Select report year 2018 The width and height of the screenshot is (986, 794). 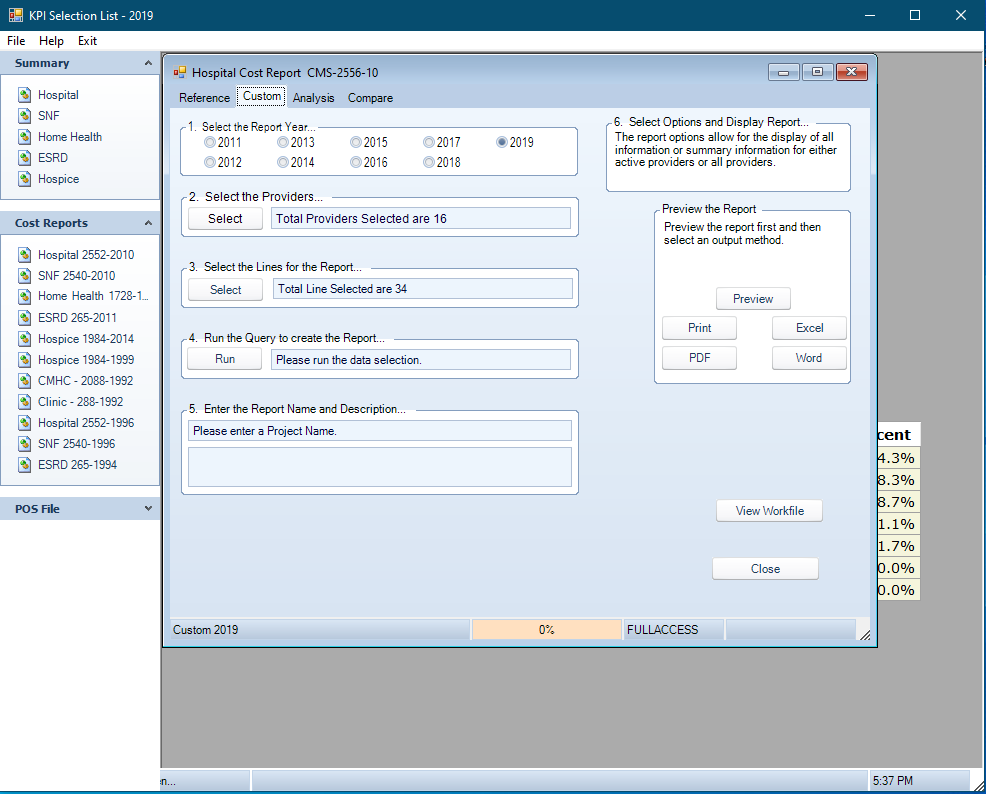coord(441,162)
